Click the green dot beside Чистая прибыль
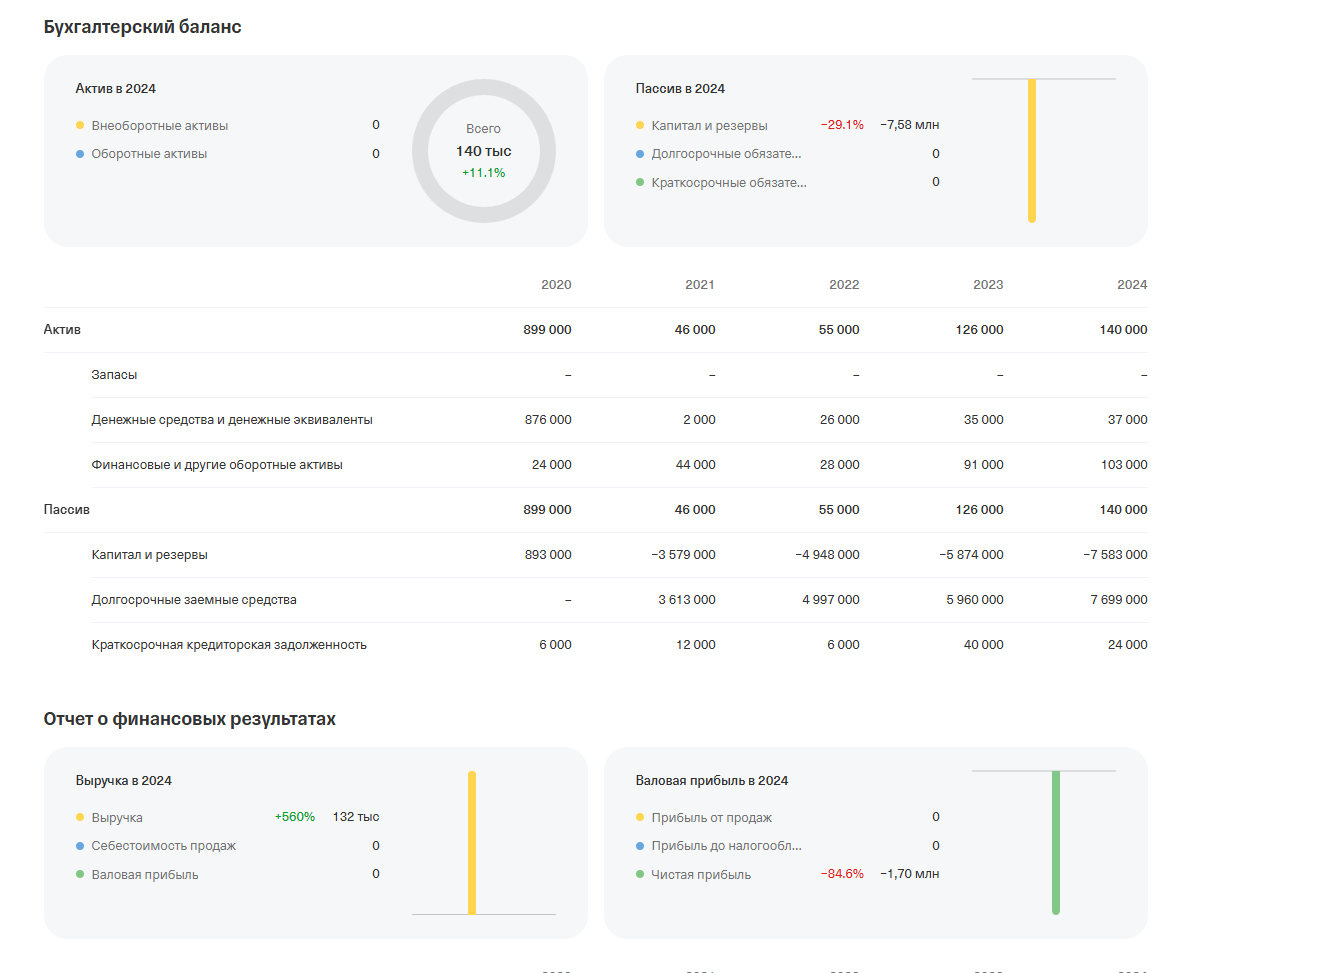The height and width of the screenshot is (973, 1337). pyautogui.click(x=640, y=875)
